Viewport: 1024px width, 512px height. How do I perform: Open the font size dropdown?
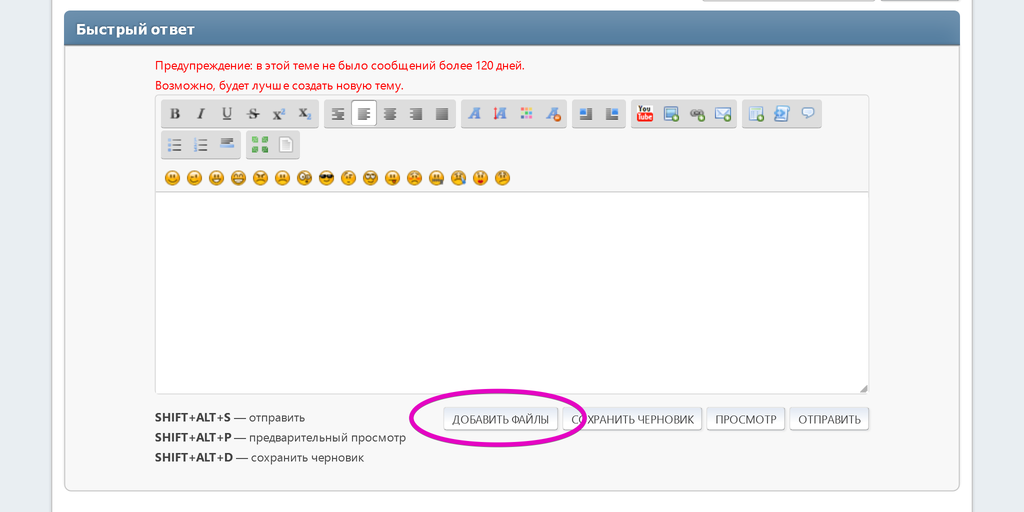pos(501,114)
